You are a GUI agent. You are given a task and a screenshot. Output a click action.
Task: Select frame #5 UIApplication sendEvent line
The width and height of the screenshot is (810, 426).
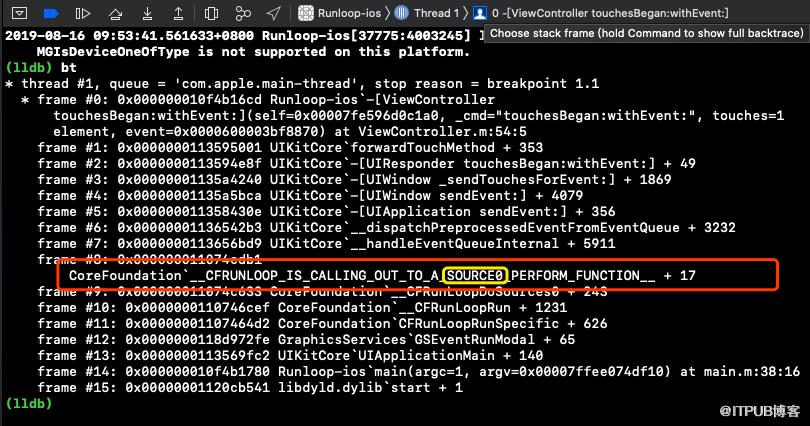click(x=326, y=212)
